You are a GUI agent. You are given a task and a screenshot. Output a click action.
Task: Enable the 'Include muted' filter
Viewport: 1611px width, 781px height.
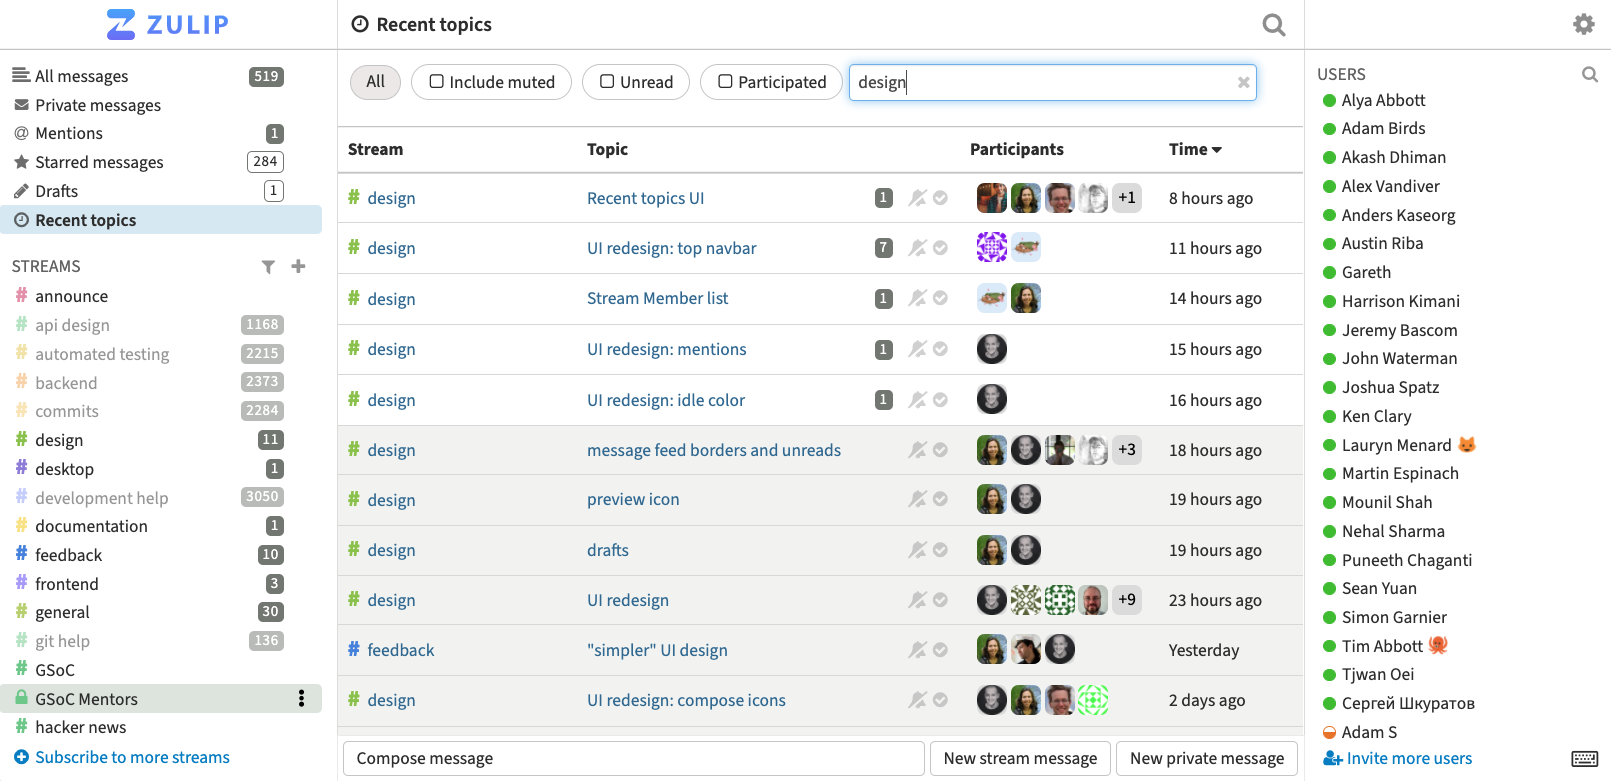(492, 82)
